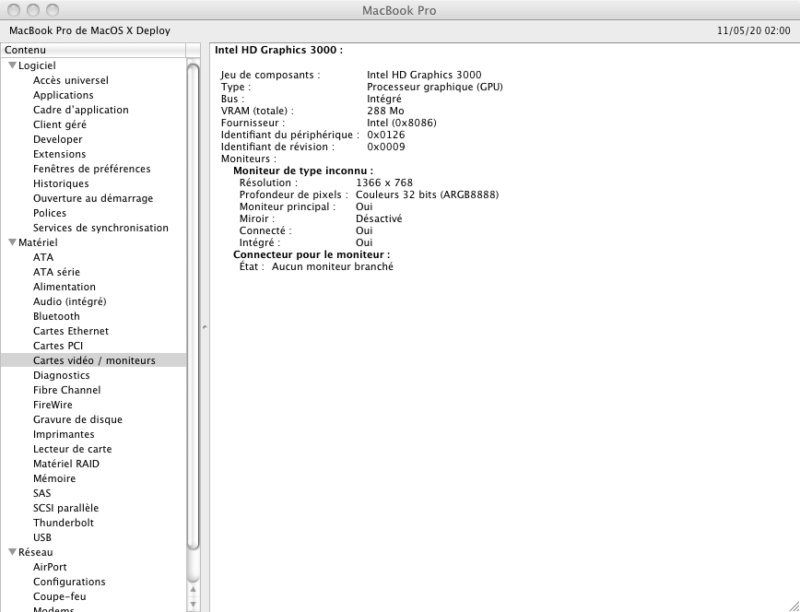This screenshot has width=800, height=612.
Task: Click the Contenu column header
Action: pyautogui.click(x=93, y=50)
